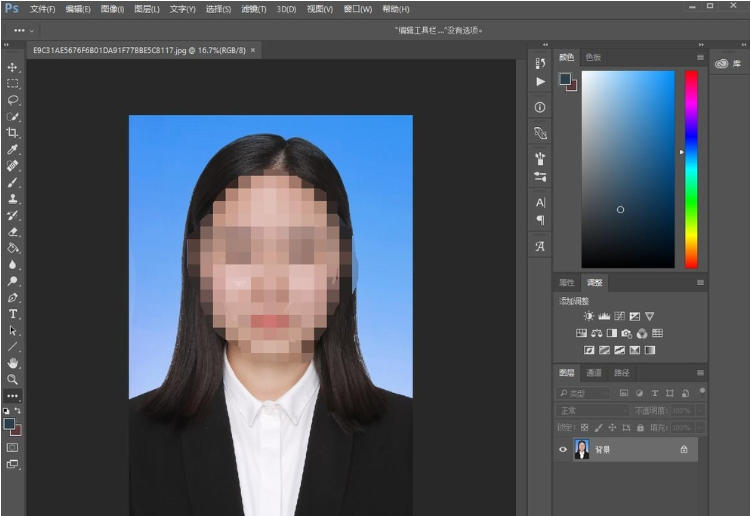Switch to the 色板 tab

(593, 57)
